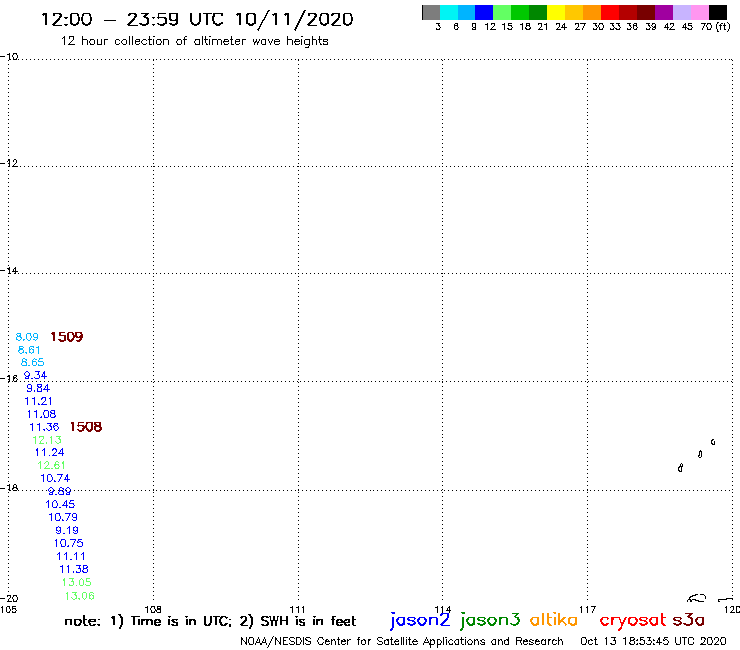The image size is (740, 650).
Task: Click the wave height value 10.45
Action: [60, 504]
